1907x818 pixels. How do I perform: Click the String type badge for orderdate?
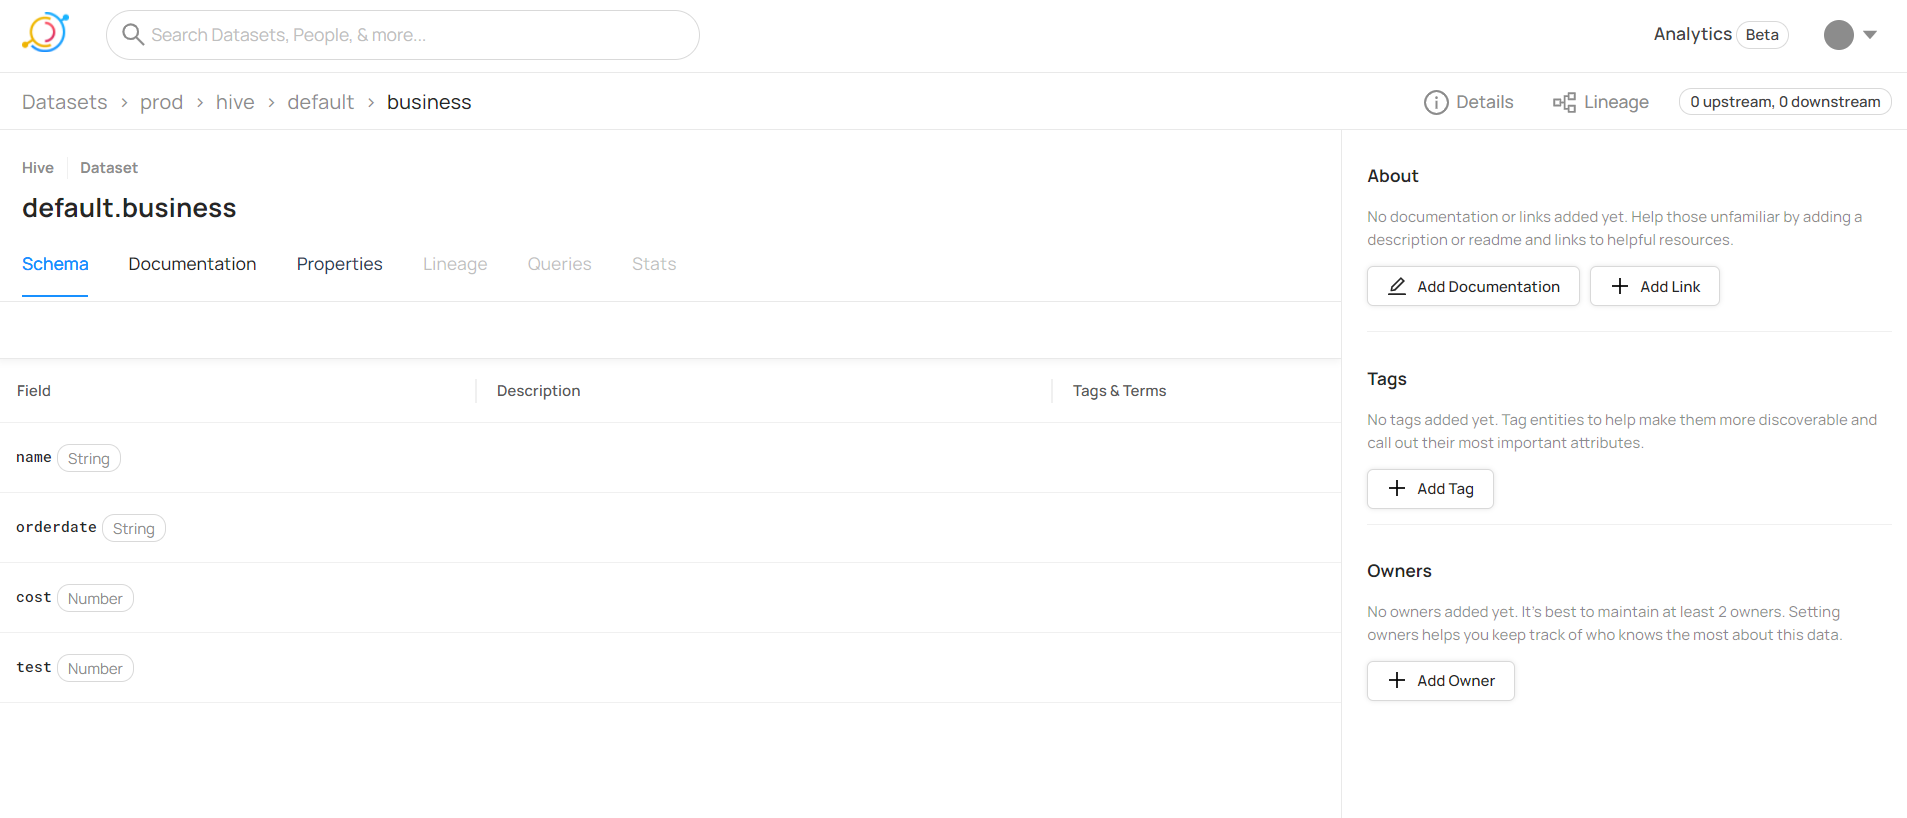134,528
